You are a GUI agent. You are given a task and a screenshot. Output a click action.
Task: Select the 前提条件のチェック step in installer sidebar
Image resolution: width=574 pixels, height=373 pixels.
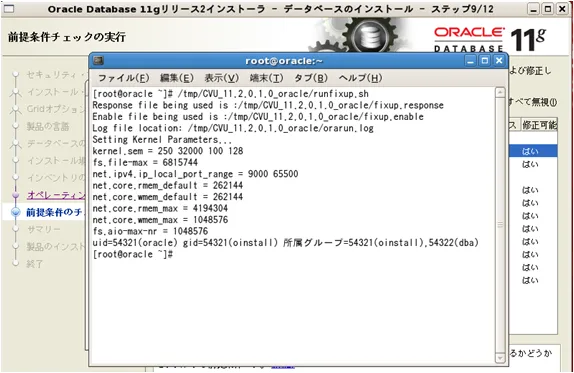click(x=54, y=212)
